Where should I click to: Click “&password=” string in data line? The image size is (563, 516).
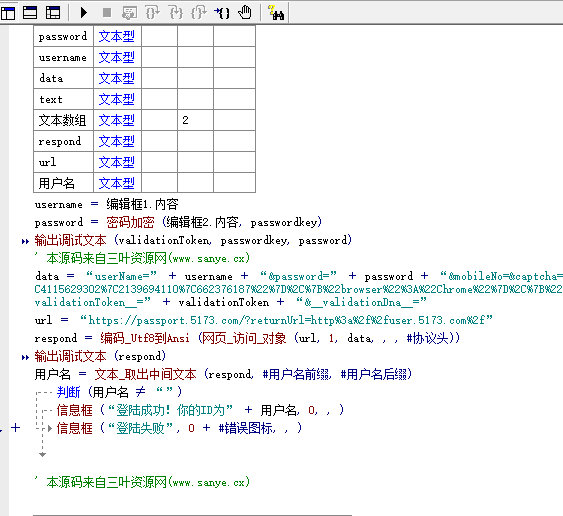pyautogui.click(x=298, y=276)
